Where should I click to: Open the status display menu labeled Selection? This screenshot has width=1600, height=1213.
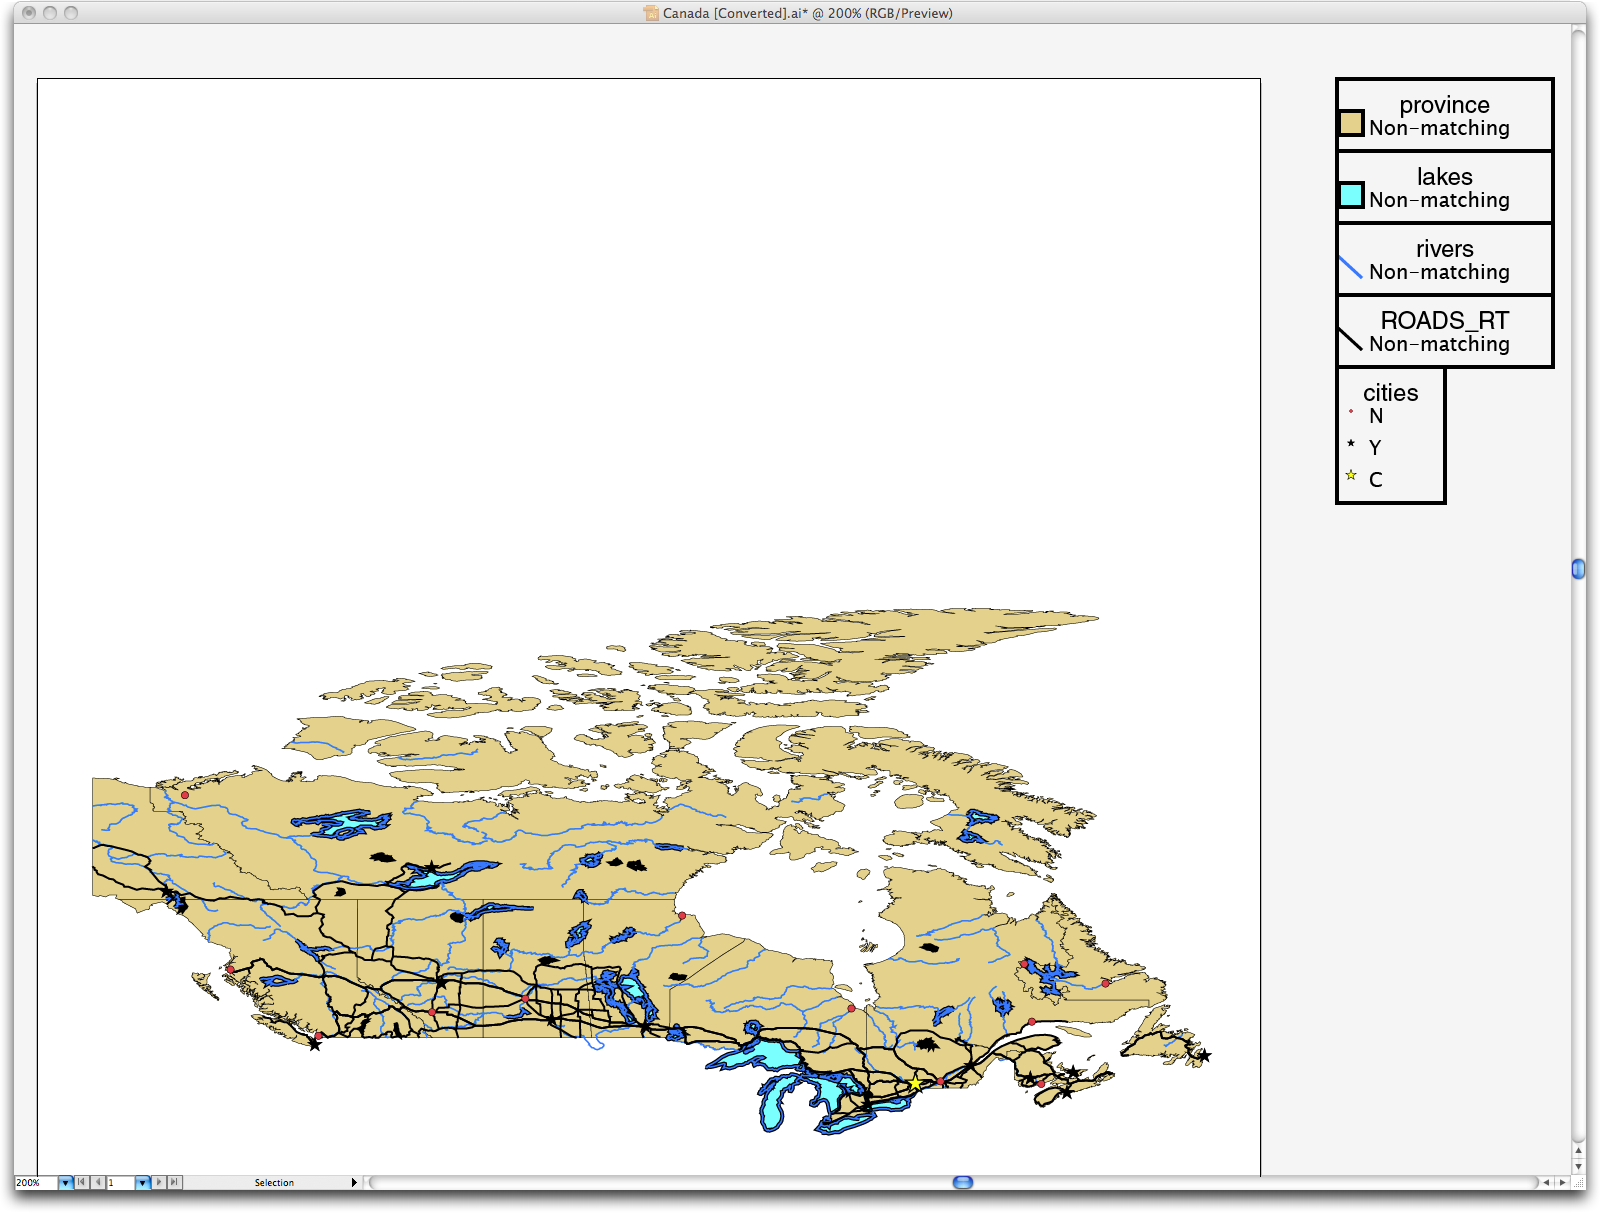[275, 1182]
